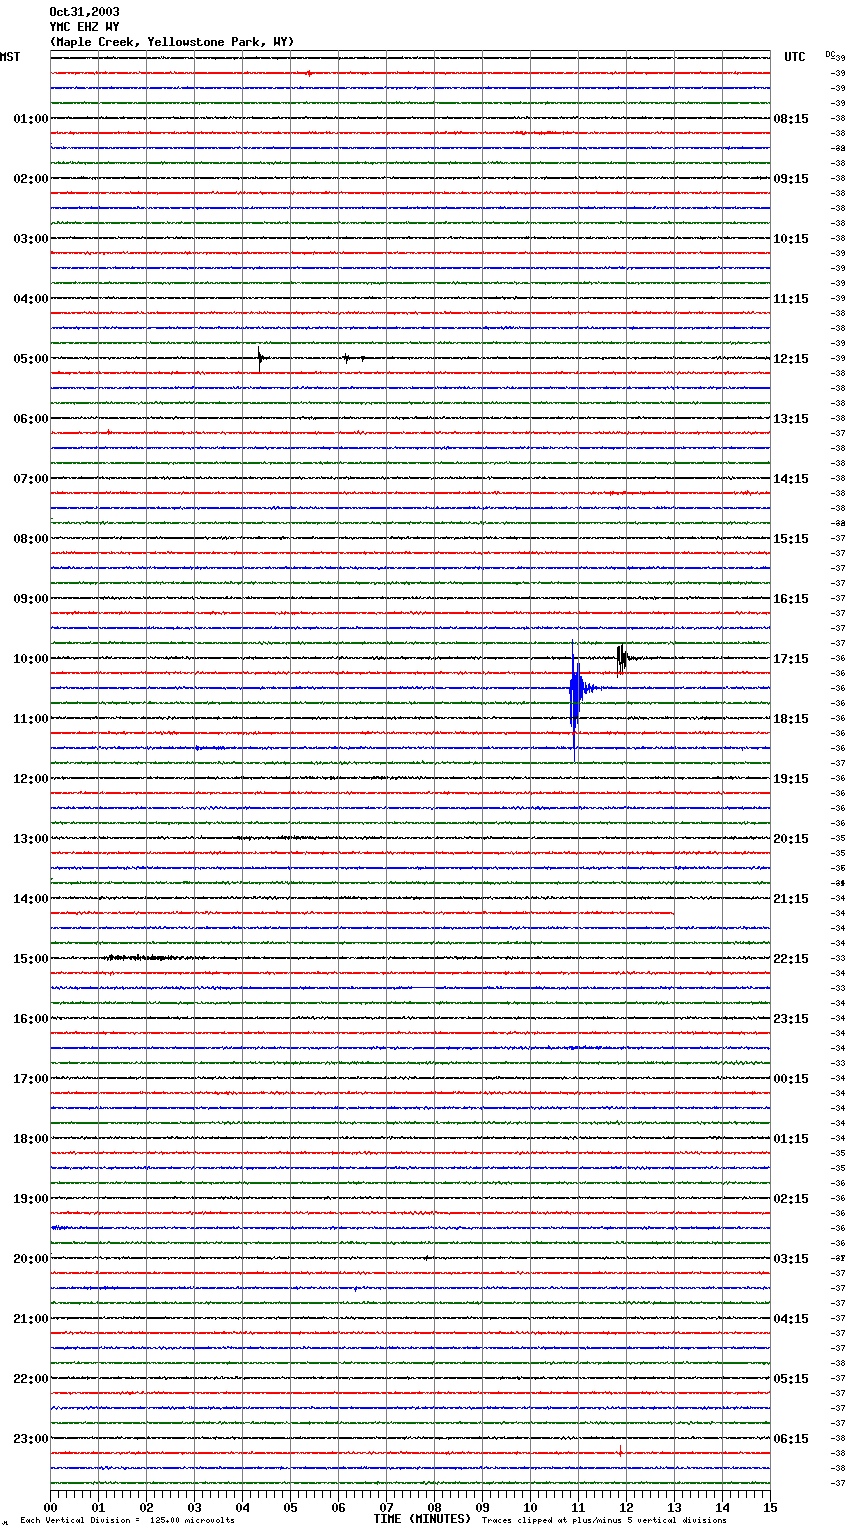This screenshot has width=850, height=1534.
Task: Click minute tick label "09" on bottom axis
Action: 482,1506
